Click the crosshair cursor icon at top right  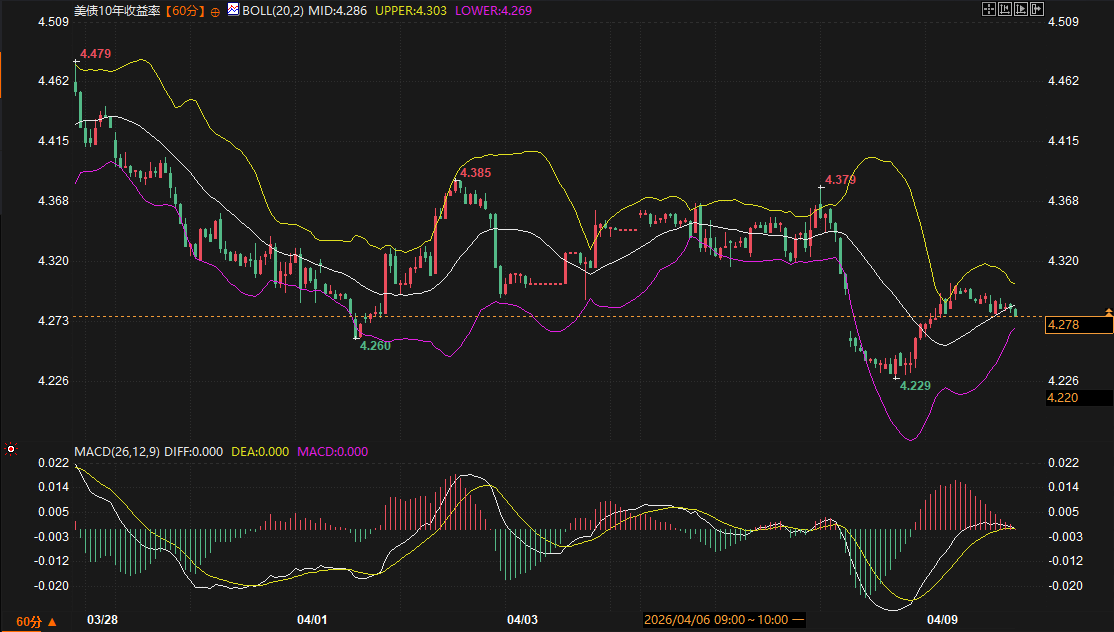click(989, 9)
